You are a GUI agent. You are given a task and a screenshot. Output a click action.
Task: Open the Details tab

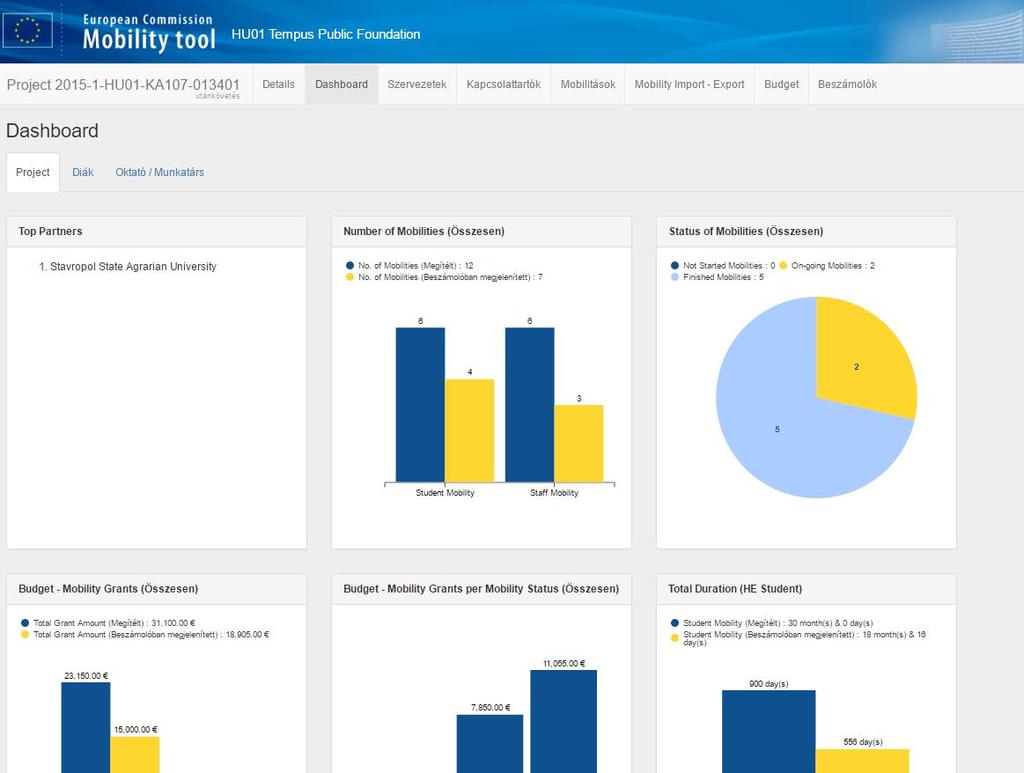tap(278, 84)
